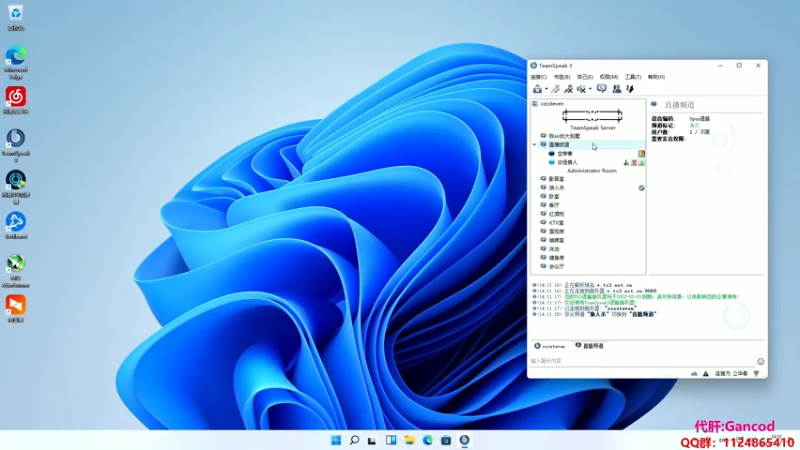Click the channel icon in the info panel header

coord(654,104)
